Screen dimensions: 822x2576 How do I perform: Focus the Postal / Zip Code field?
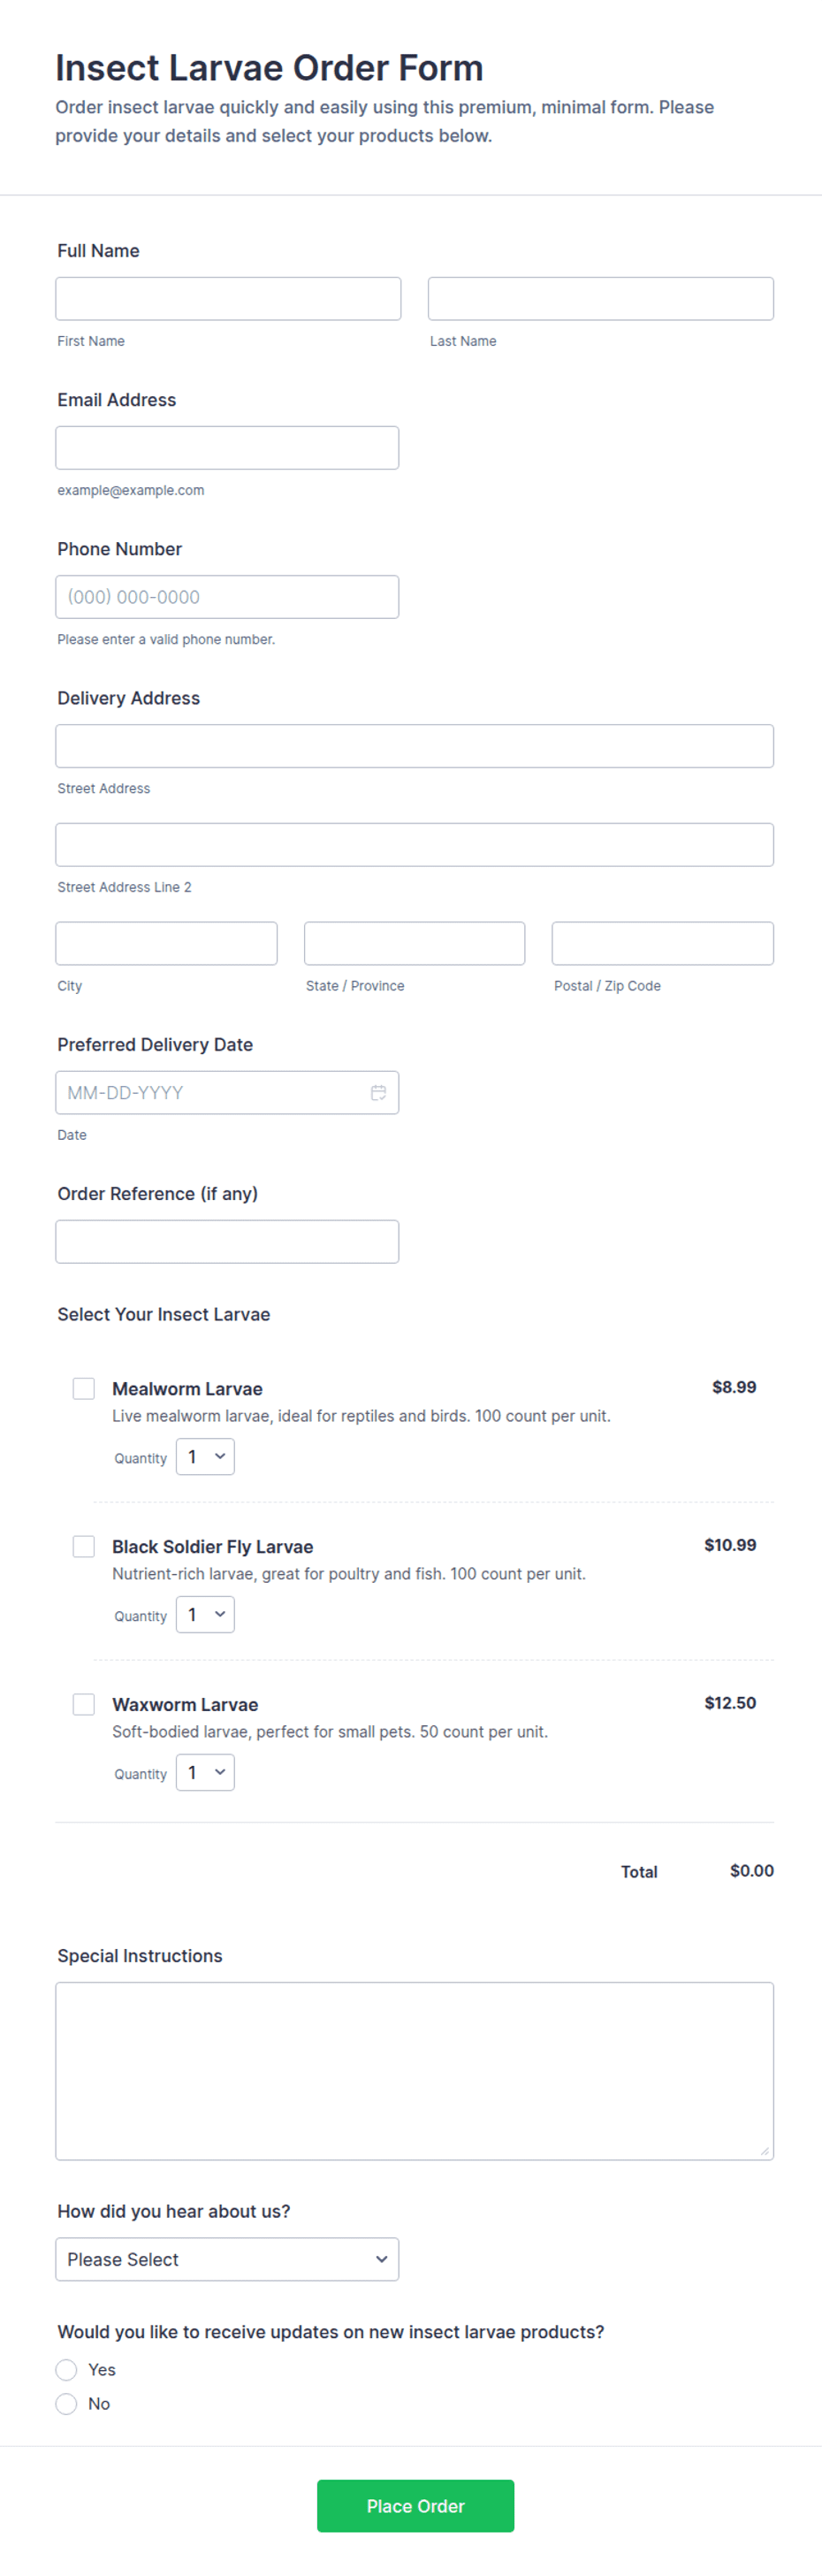click(663, 943)
